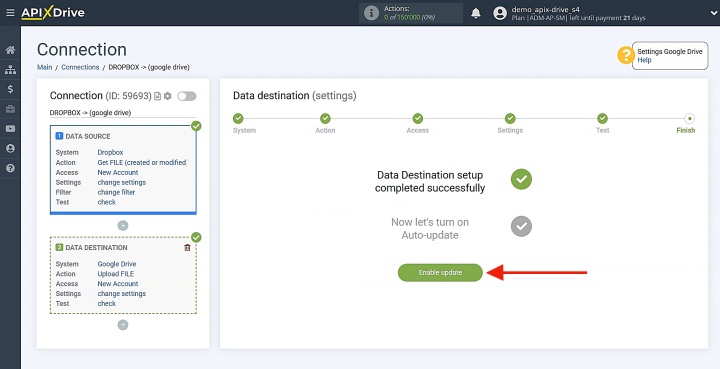Screen dimensions: 720x369
Task: Click the account avatar icon
Action: click(x=500, y=13)
